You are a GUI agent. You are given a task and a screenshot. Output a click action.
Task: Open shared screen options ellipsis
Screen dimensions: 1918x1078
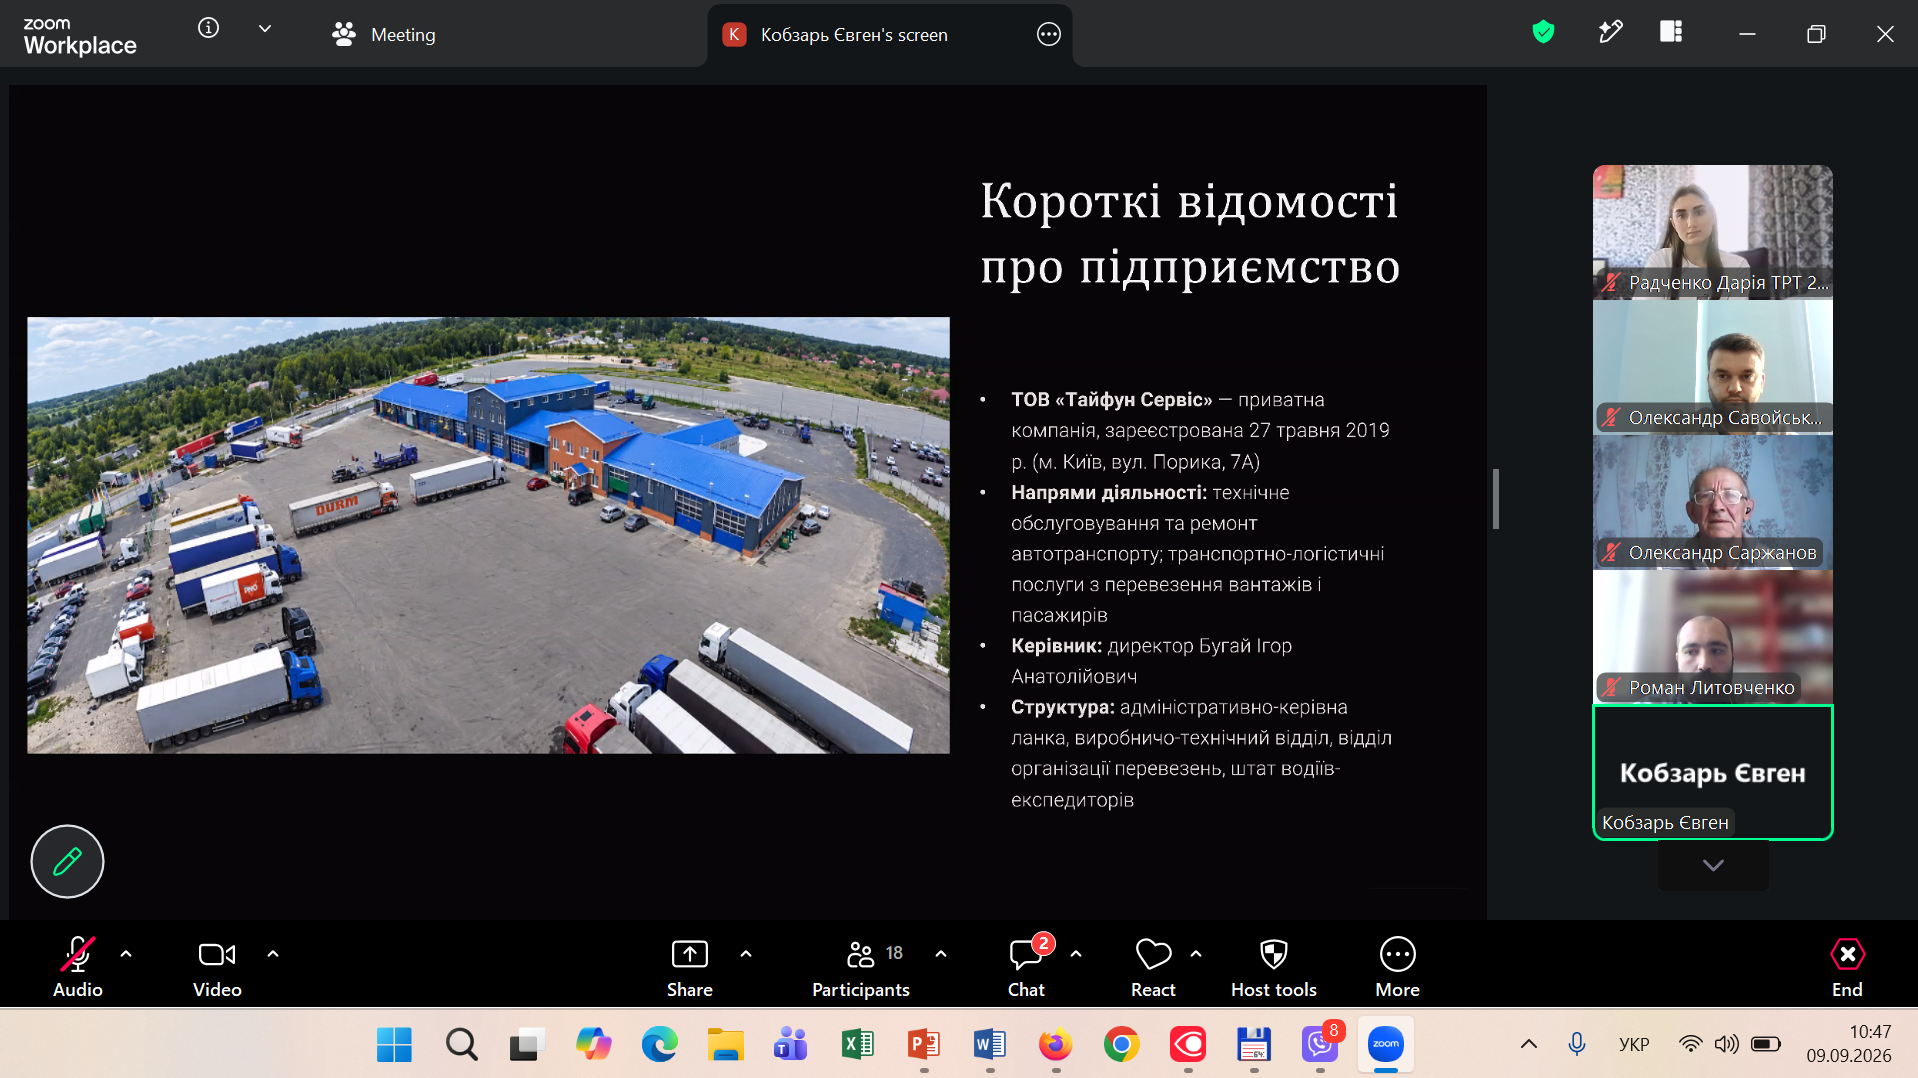pos(1048,34)
